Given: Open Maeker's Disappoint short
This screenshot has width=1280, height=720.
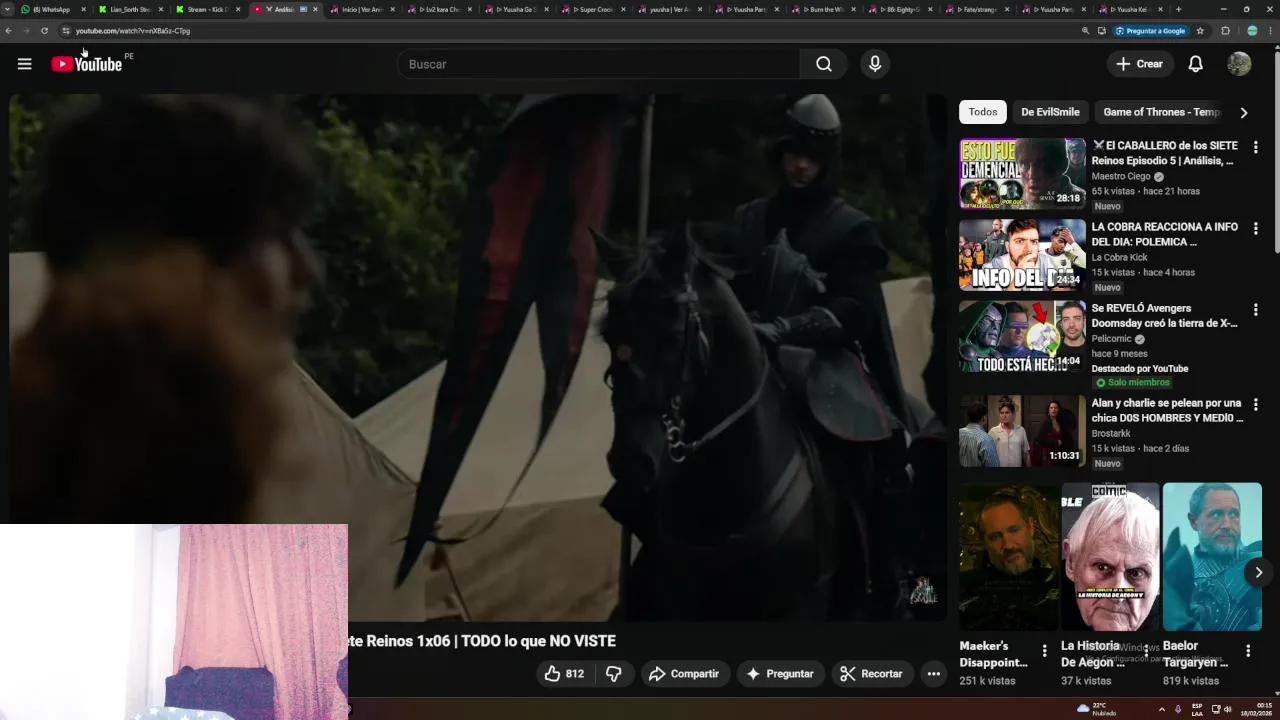Looking at the screenshot, I should [1008, 557].
